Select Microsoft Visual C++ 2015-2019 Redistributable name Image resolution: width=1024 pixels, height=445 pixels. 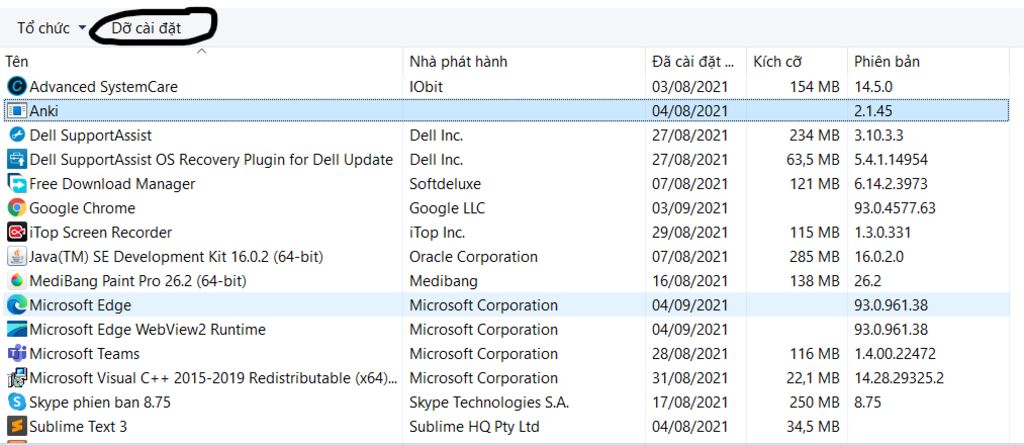213,378
